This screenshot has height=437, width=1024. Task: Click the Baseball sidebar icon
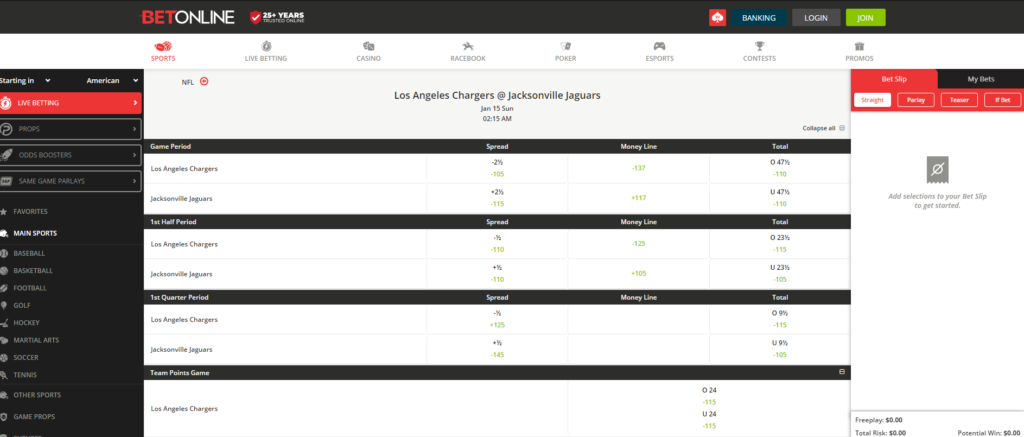tap(5, 253)
